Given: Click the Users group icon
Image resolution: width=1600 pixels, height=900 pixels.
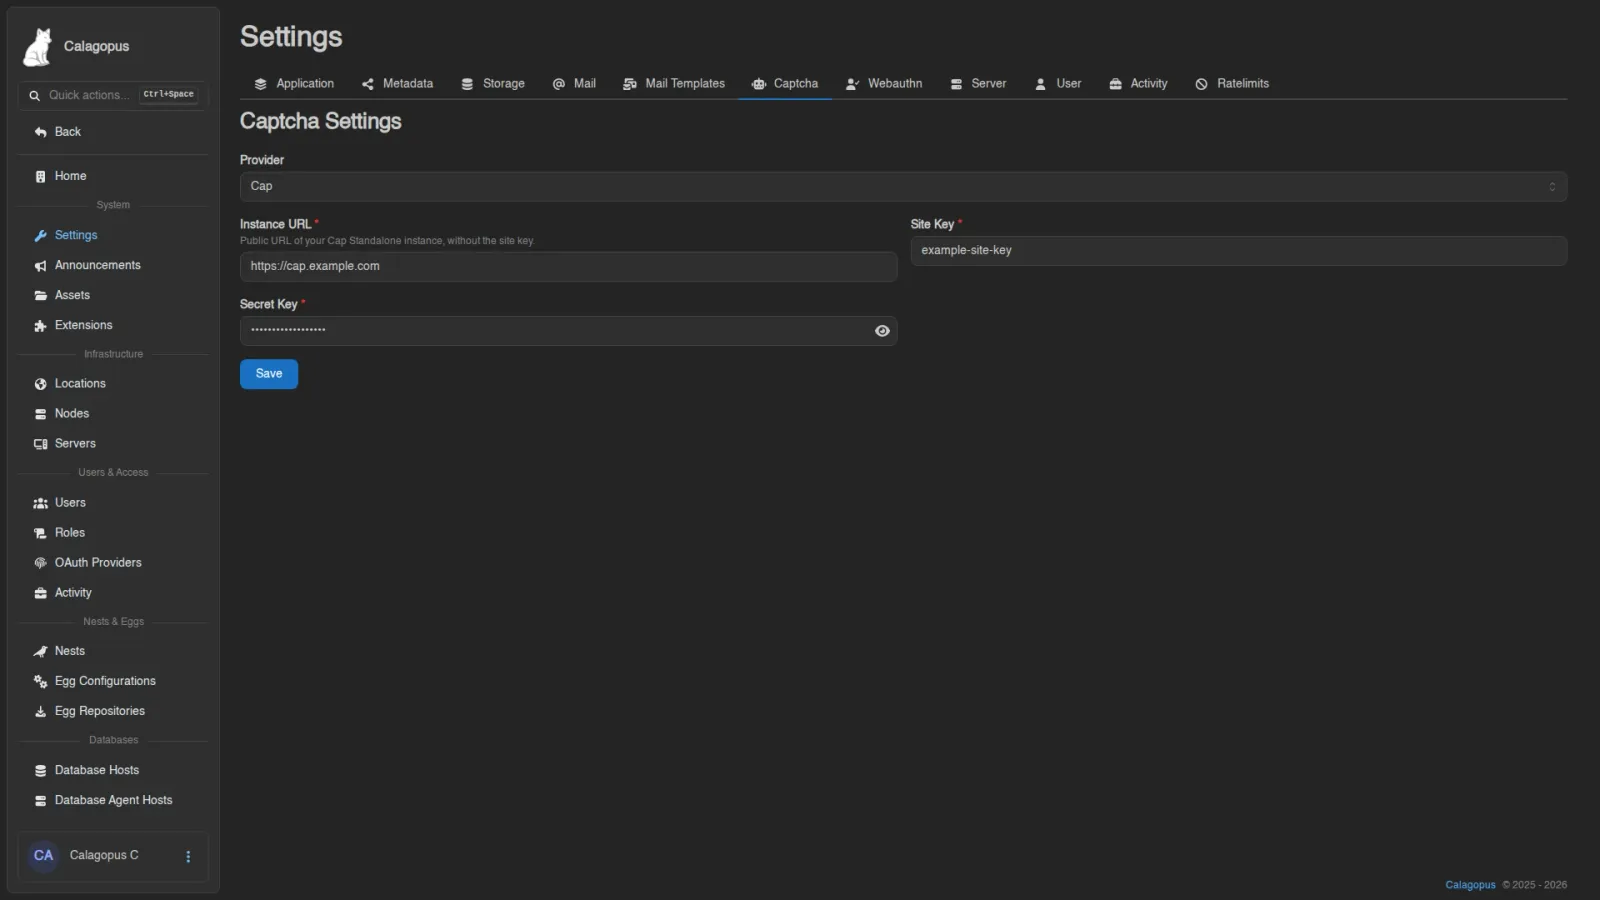Looking at the screenshot, I should click(x=40, y=503).
